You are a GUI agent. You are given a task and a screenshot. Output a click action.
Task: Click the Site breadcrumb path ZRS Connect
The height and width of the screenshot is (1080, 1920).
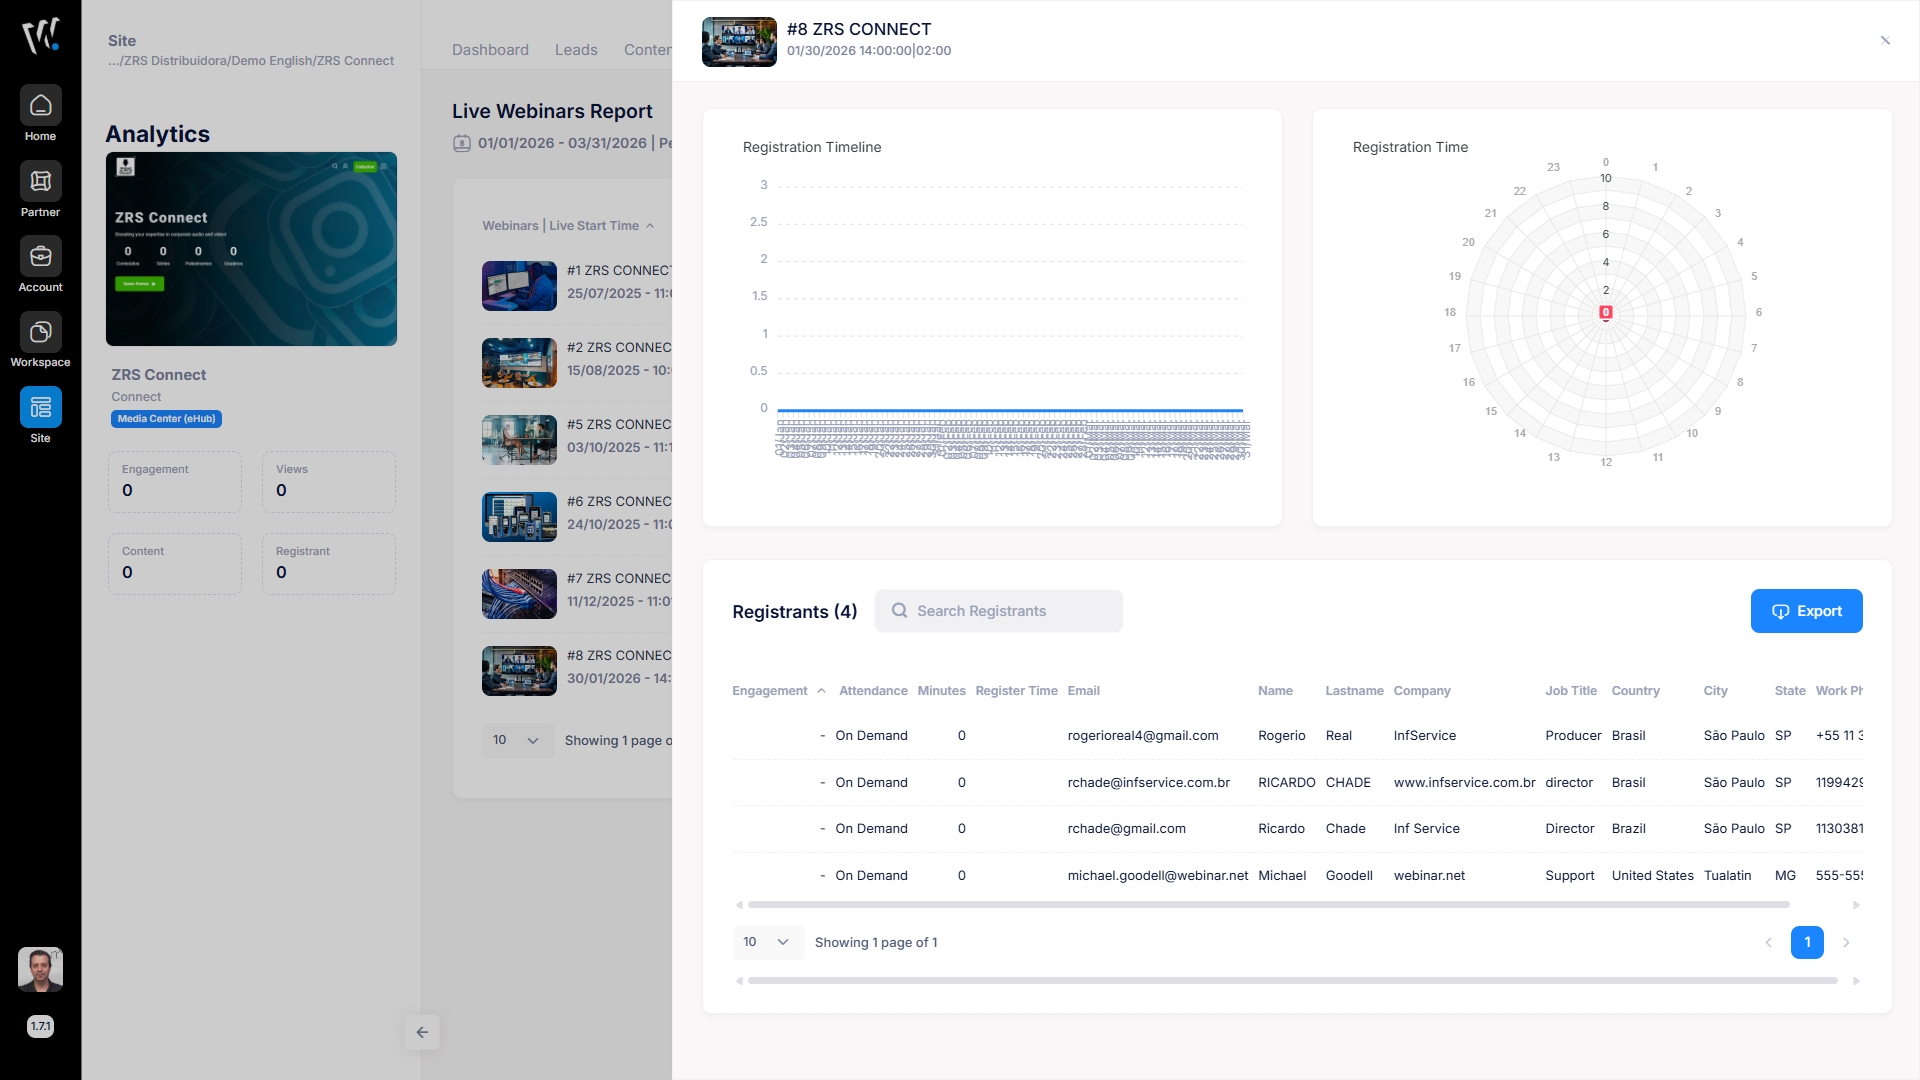(x=251, y=61)
